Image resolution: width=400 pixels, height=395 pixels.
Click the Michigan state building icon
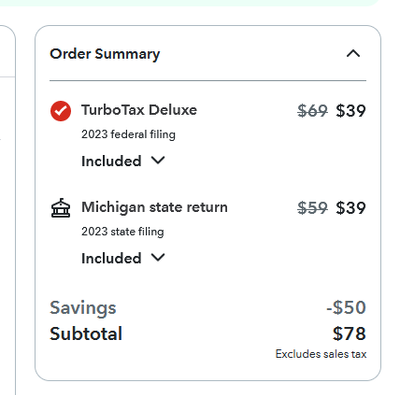pos(61,208)
